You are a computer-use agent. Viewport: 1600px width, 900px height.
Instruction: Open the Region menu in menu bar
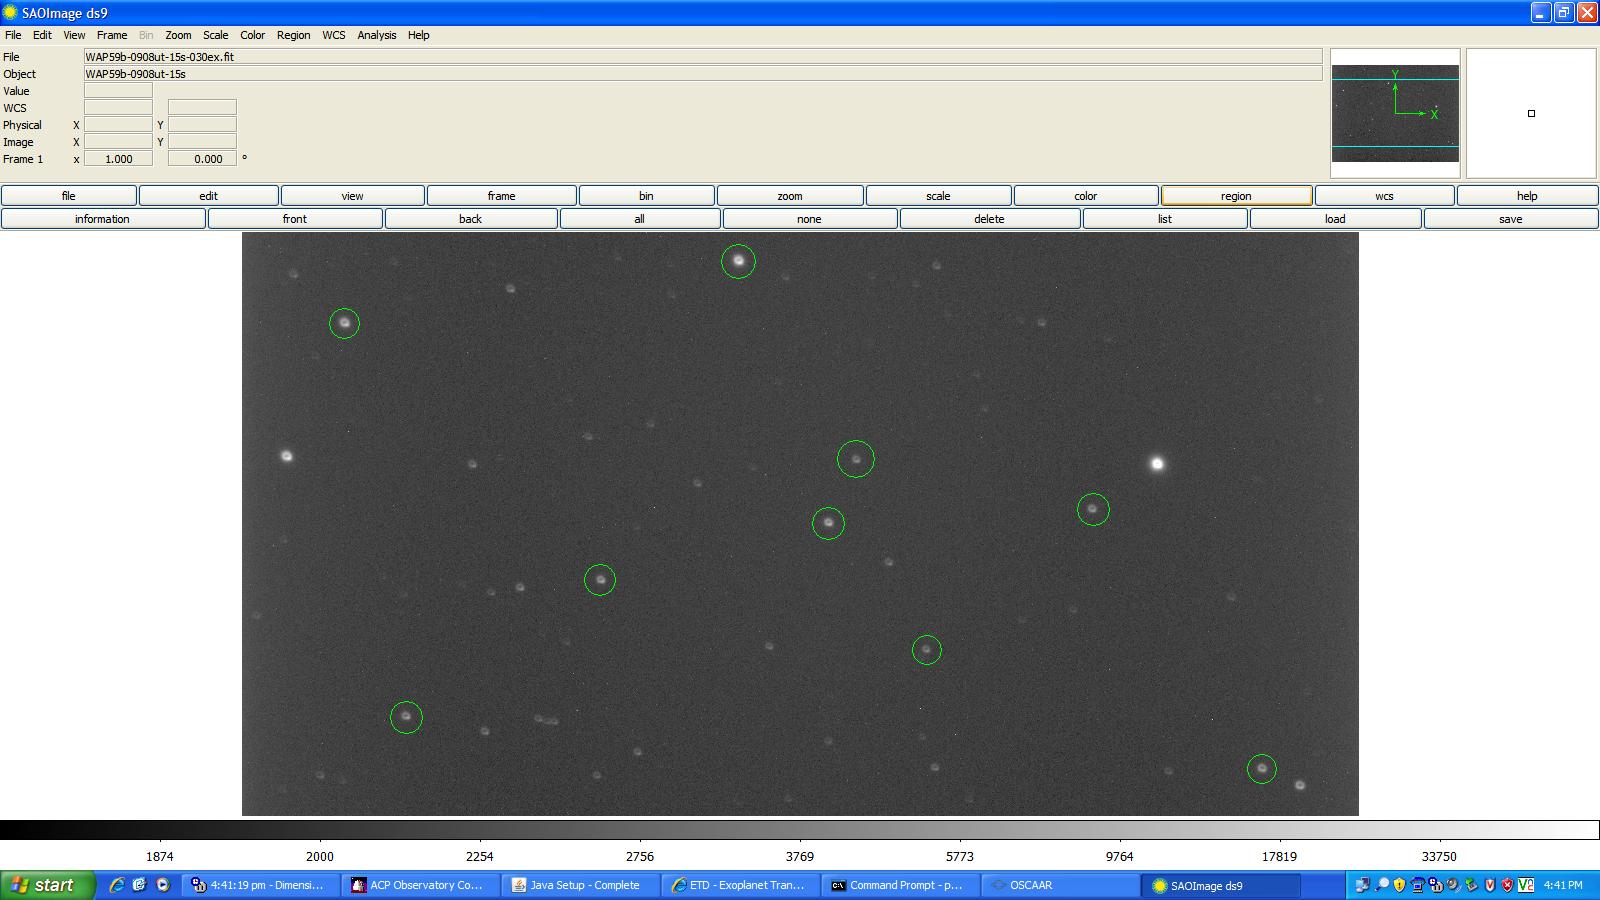point(293,35)
